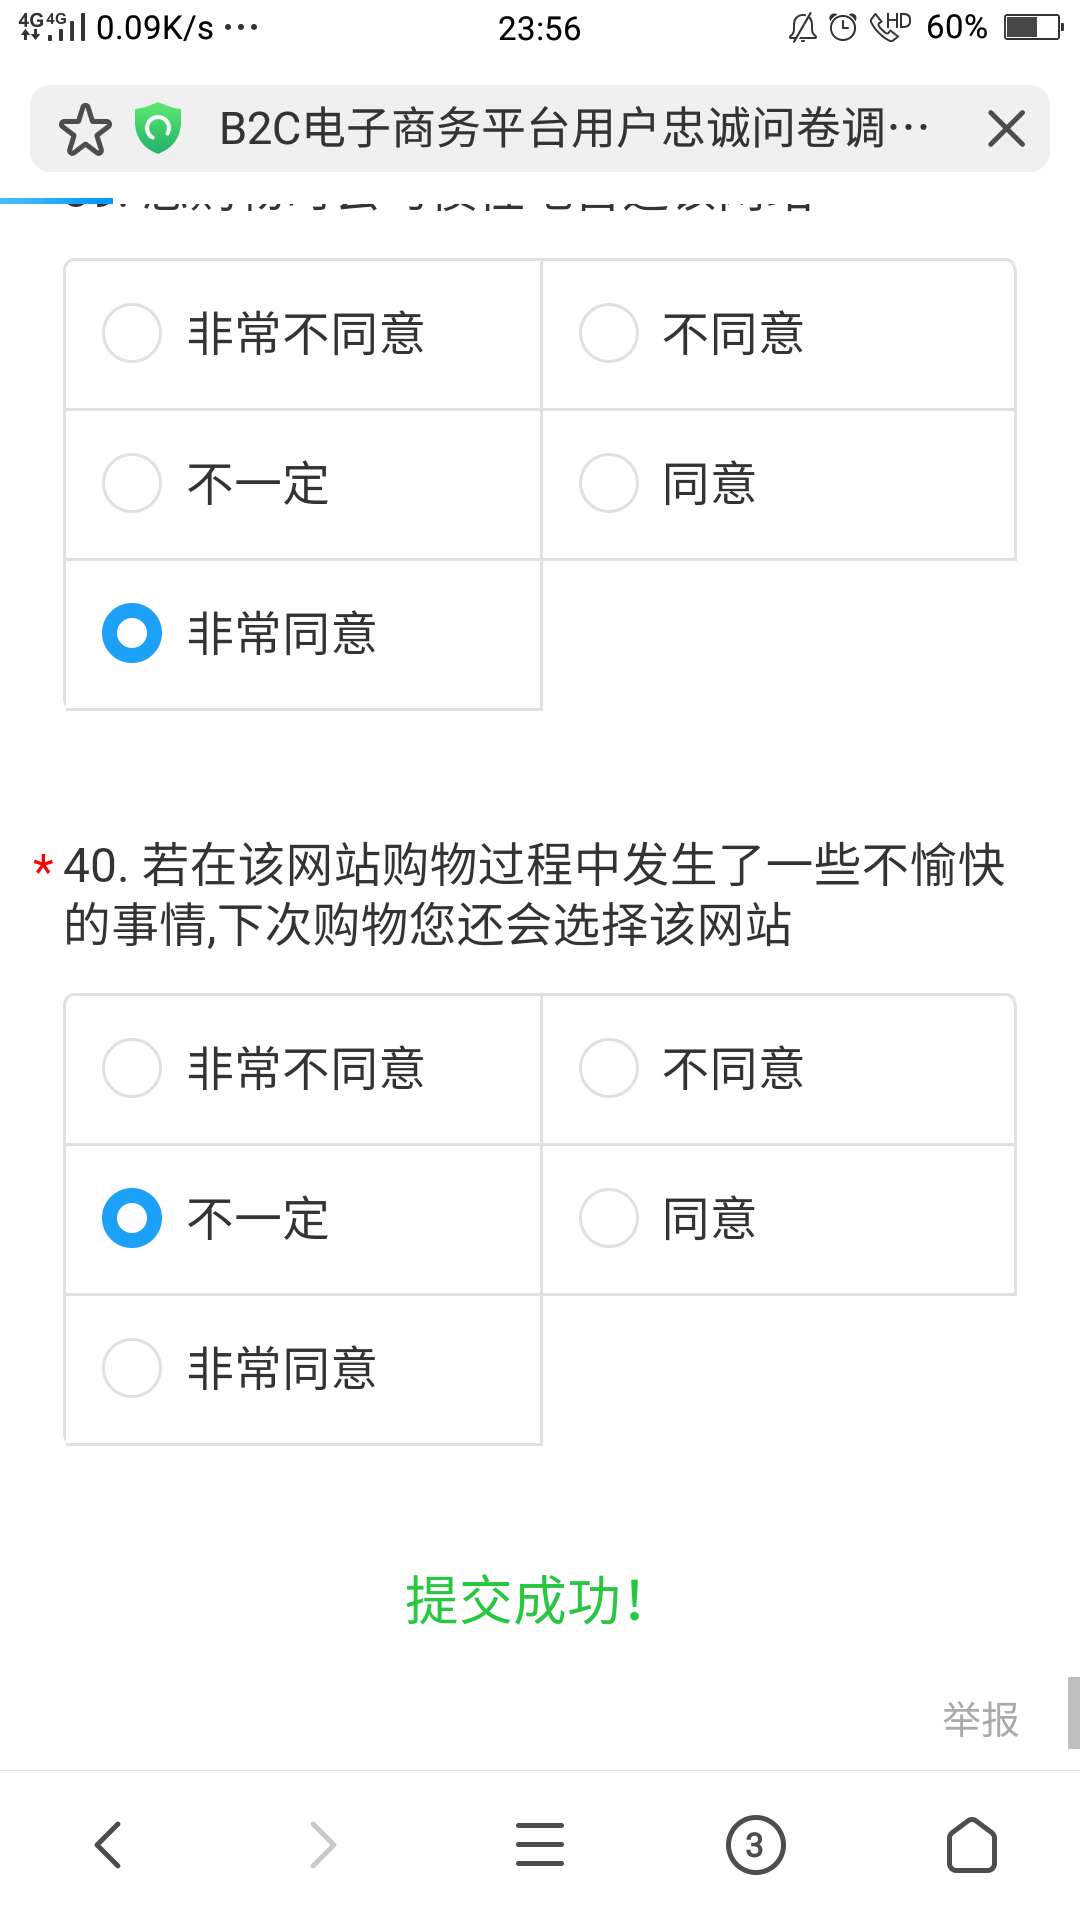Tap the 提交成功 success message
Screen dimensions: 1080x1920
pyautogui.click(x=524, y=1601)
